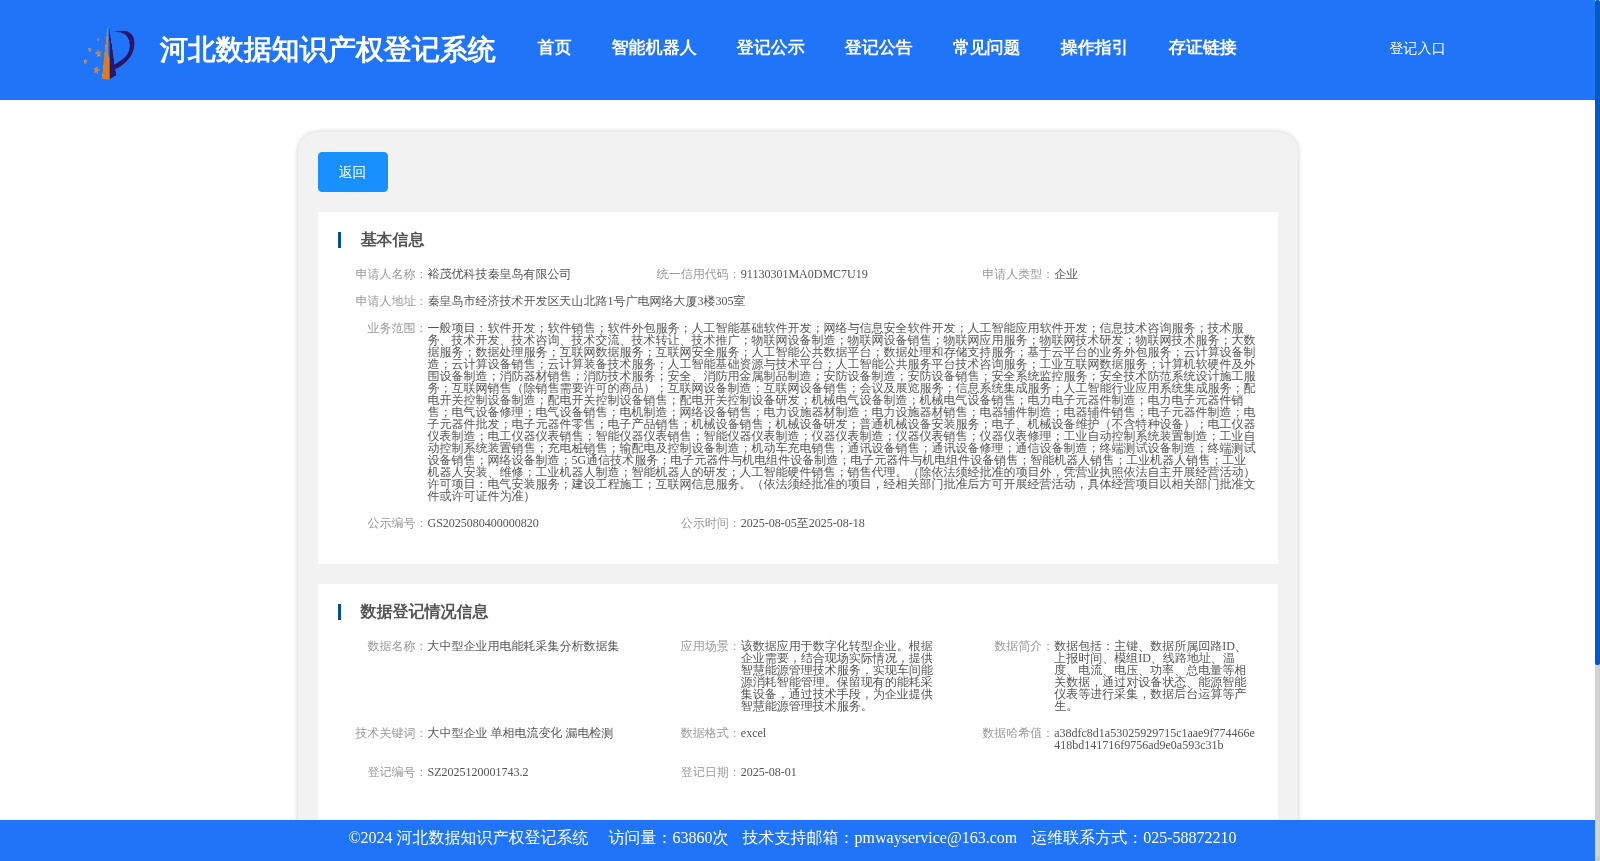1600x861 pixels.
Task: Select the data hash value text
Action: point(1154,739)
